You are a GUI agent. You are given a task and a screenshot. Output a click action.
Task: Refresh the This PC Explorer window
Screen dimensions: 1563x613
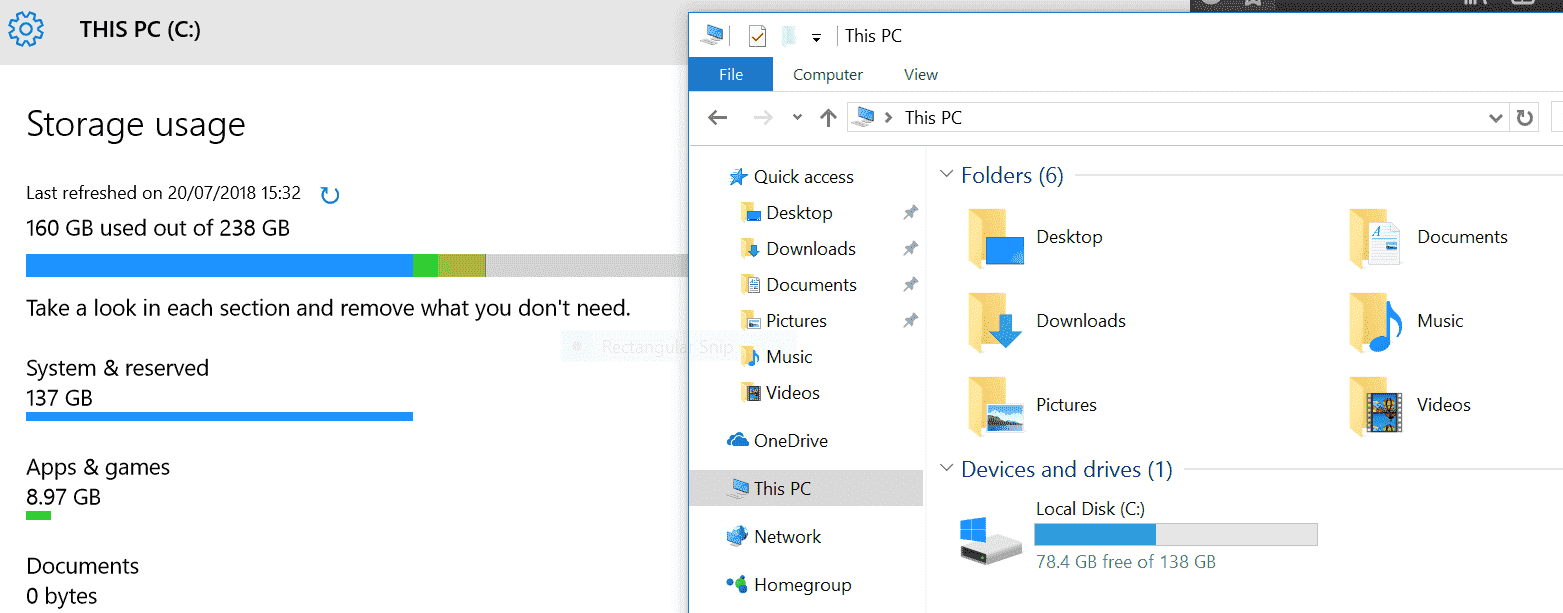[1524, 118]
